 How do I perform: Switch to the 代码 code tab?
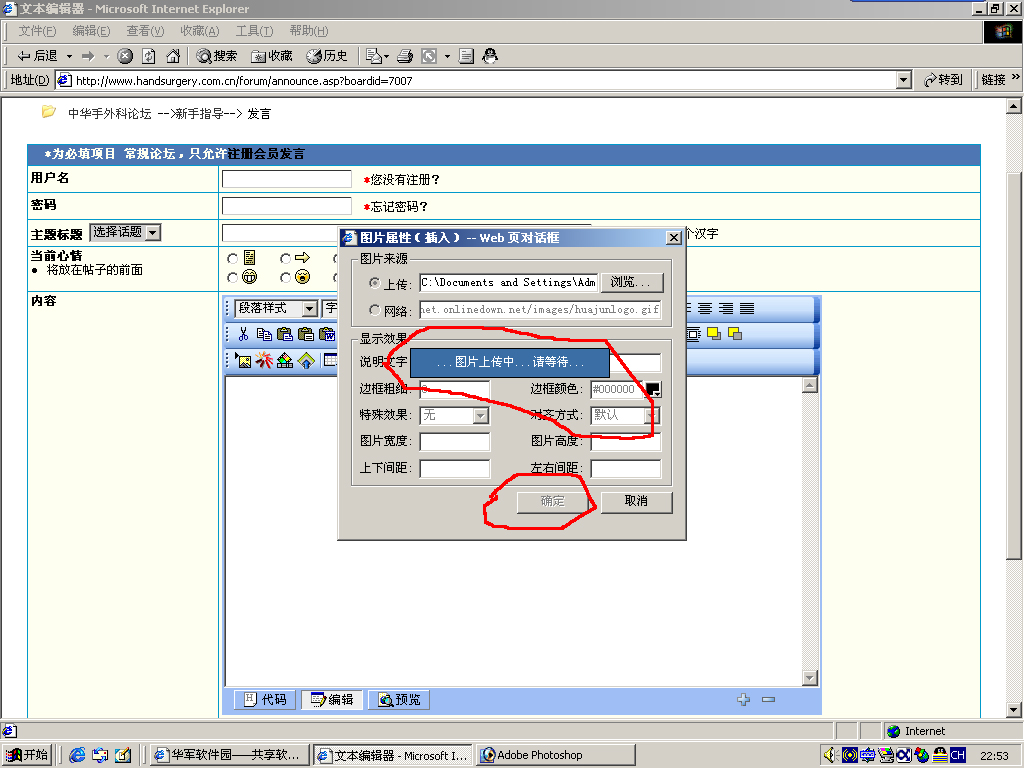click(266, 699)
